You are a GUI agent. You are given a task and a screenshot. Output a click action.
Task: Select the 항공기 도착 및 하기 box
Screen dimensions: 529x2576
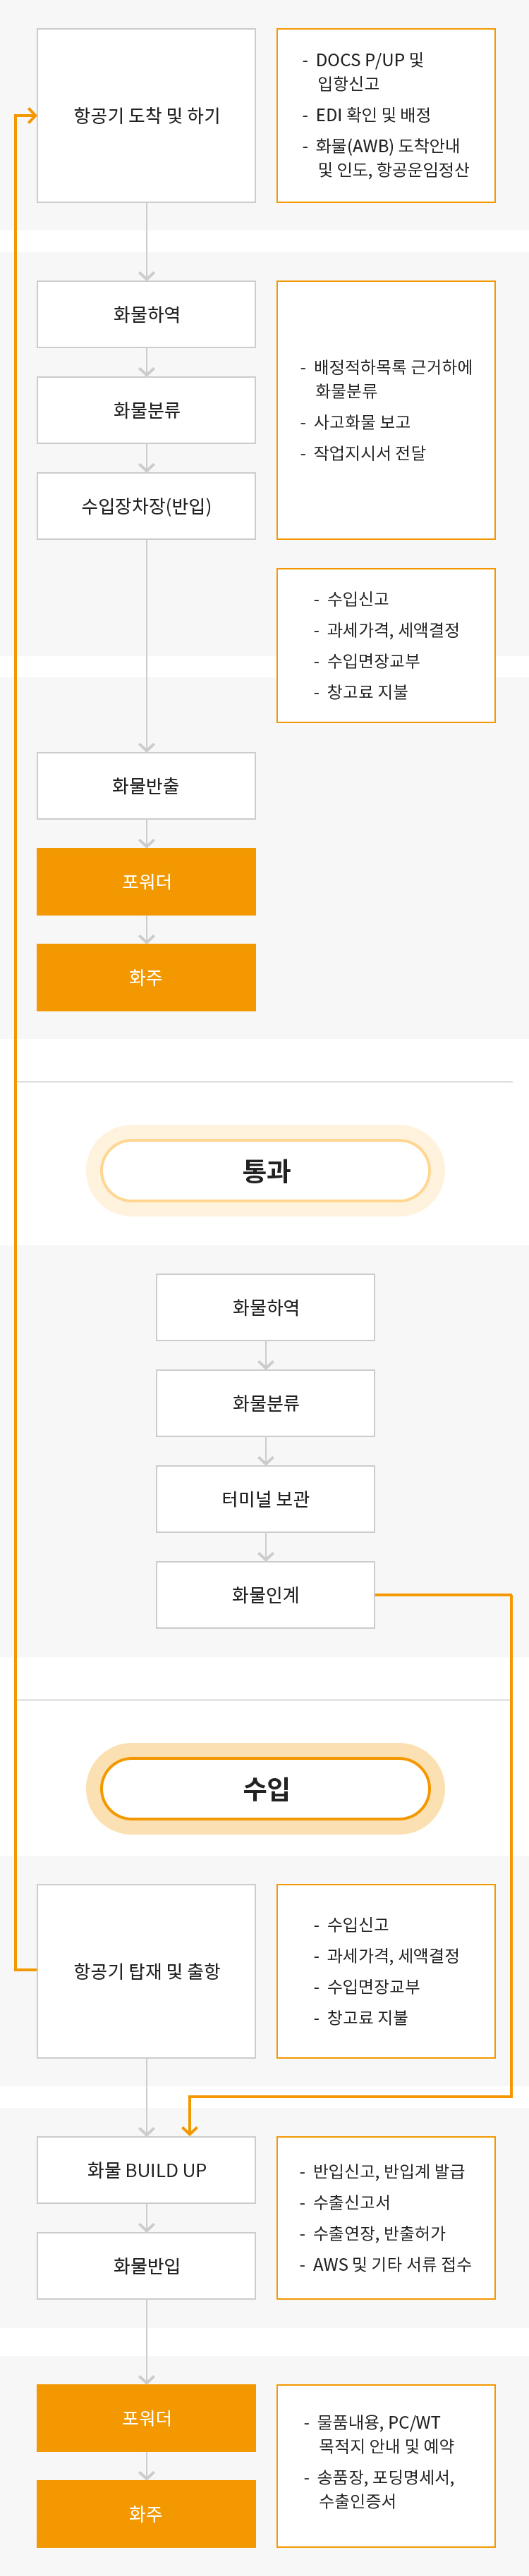point(146,116)
